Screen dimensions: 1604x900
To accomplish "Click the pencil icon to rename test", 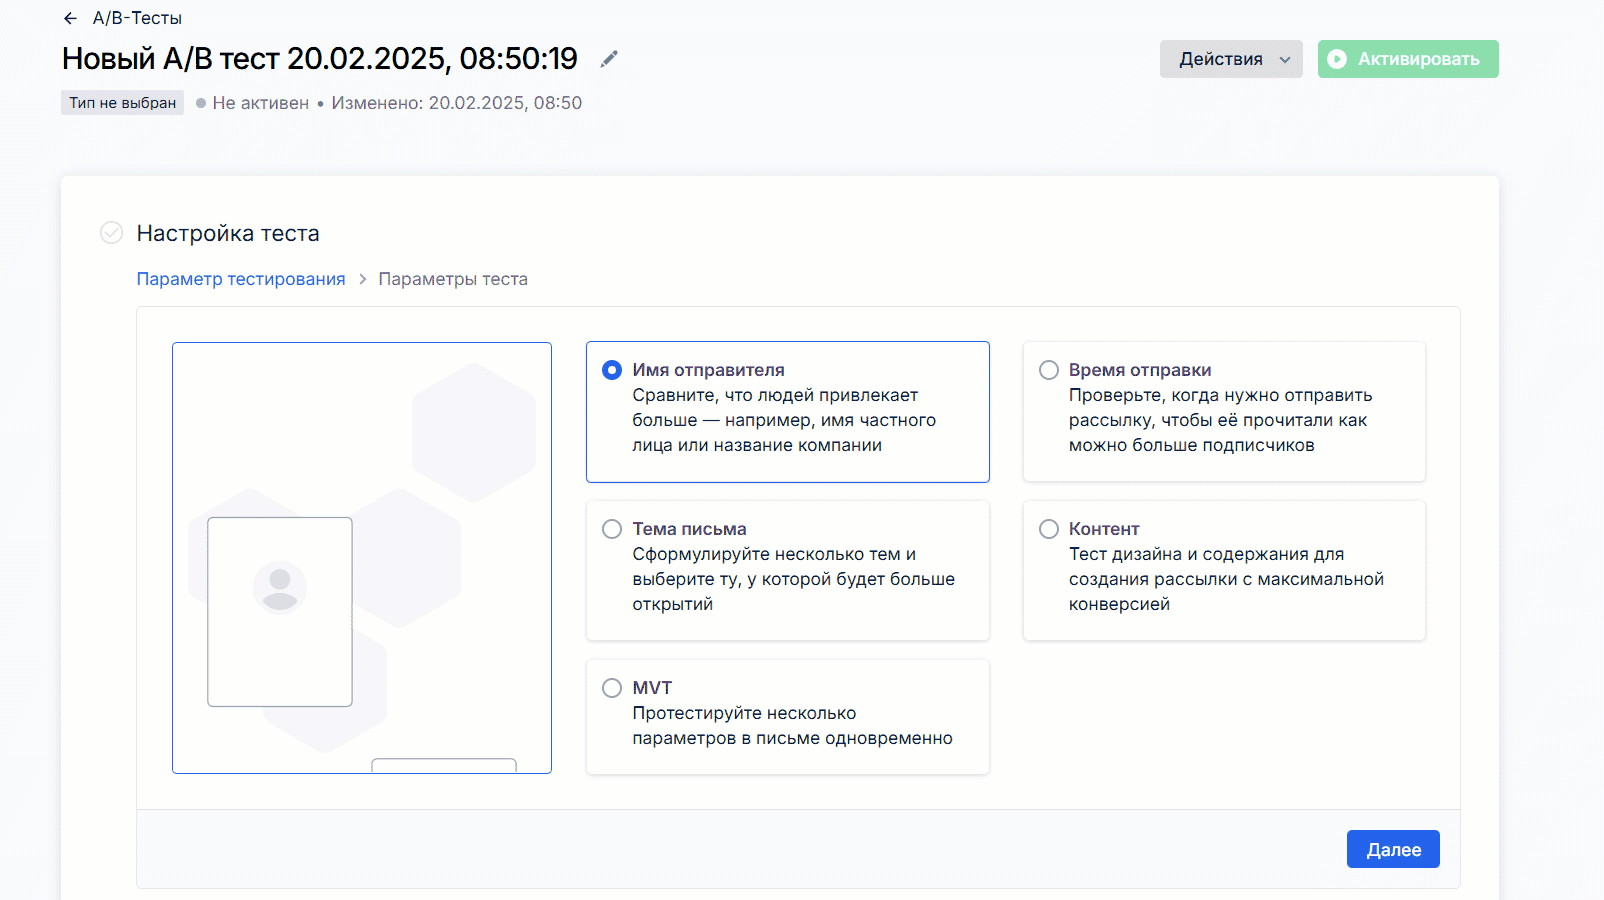I will (x=608, y=59).
